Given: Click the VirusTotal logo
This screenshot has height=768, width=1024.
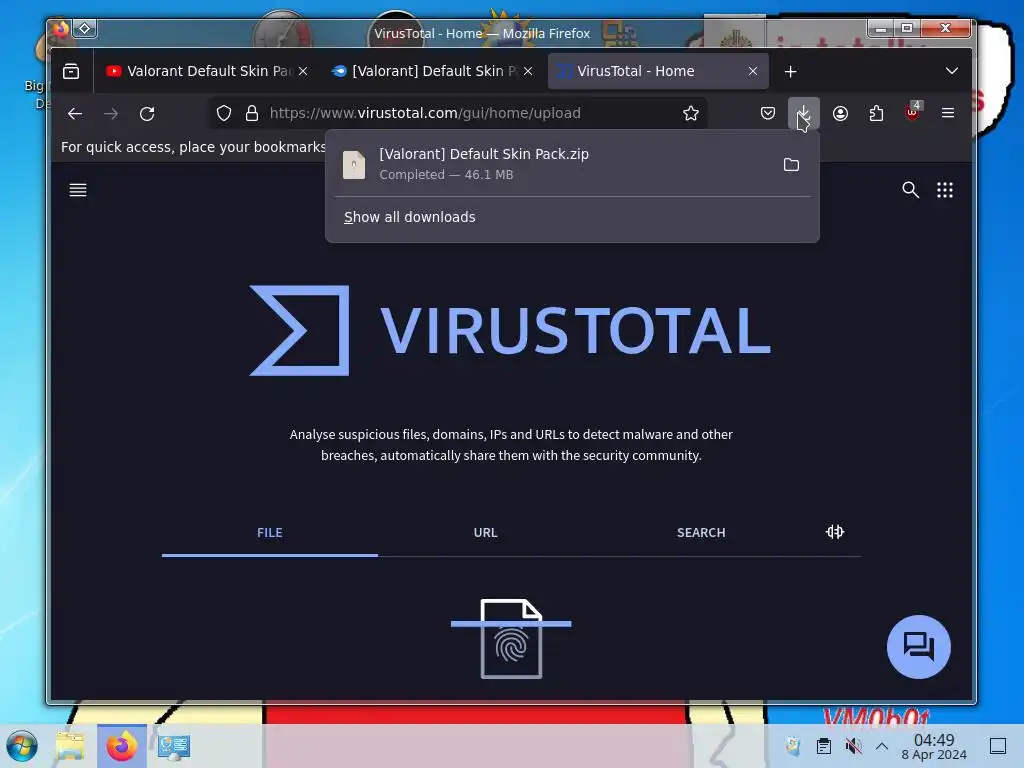Looking at the screenshot, I should [510, 330].
